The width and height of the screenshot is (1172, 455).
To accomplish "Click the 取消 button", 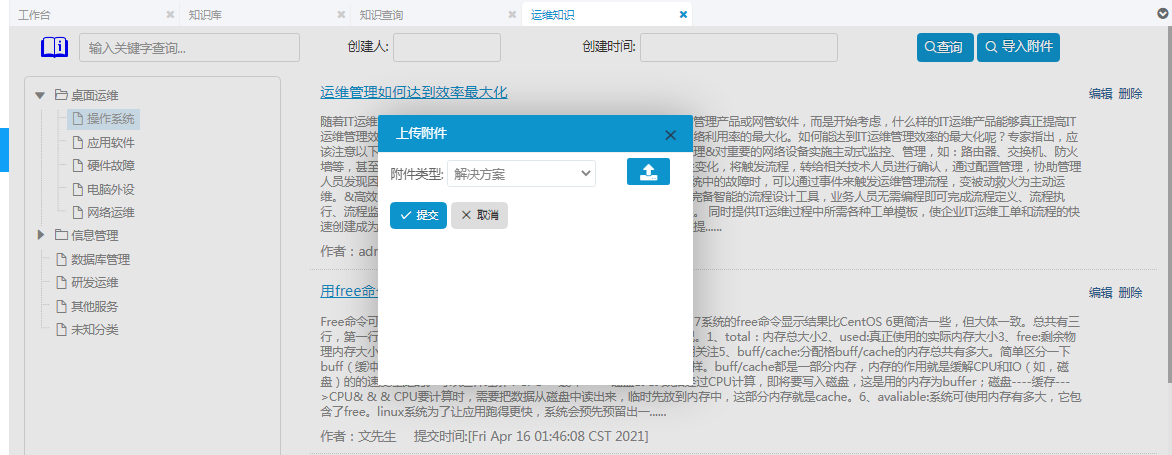I will (x=479, y=215).
